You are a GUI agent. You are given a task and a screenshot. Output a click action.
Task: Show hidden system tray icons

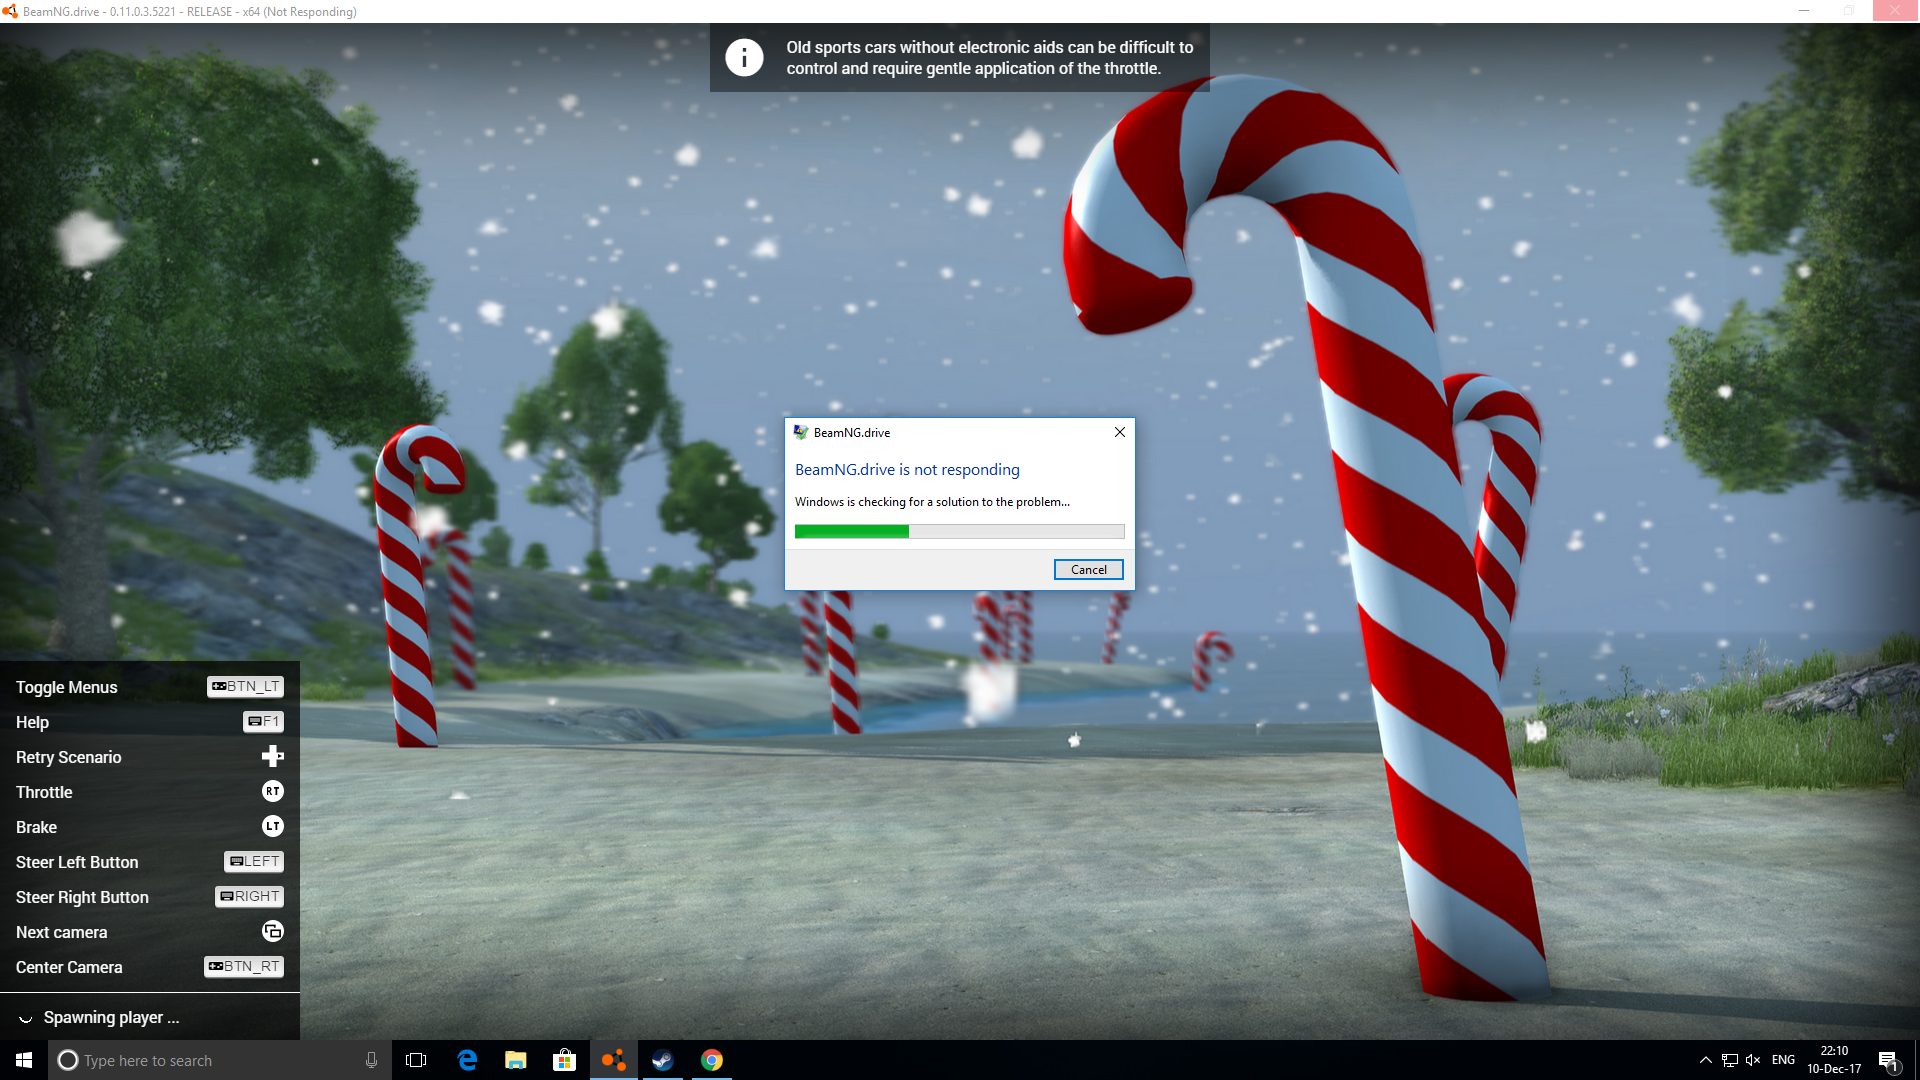(1705, 1060)
